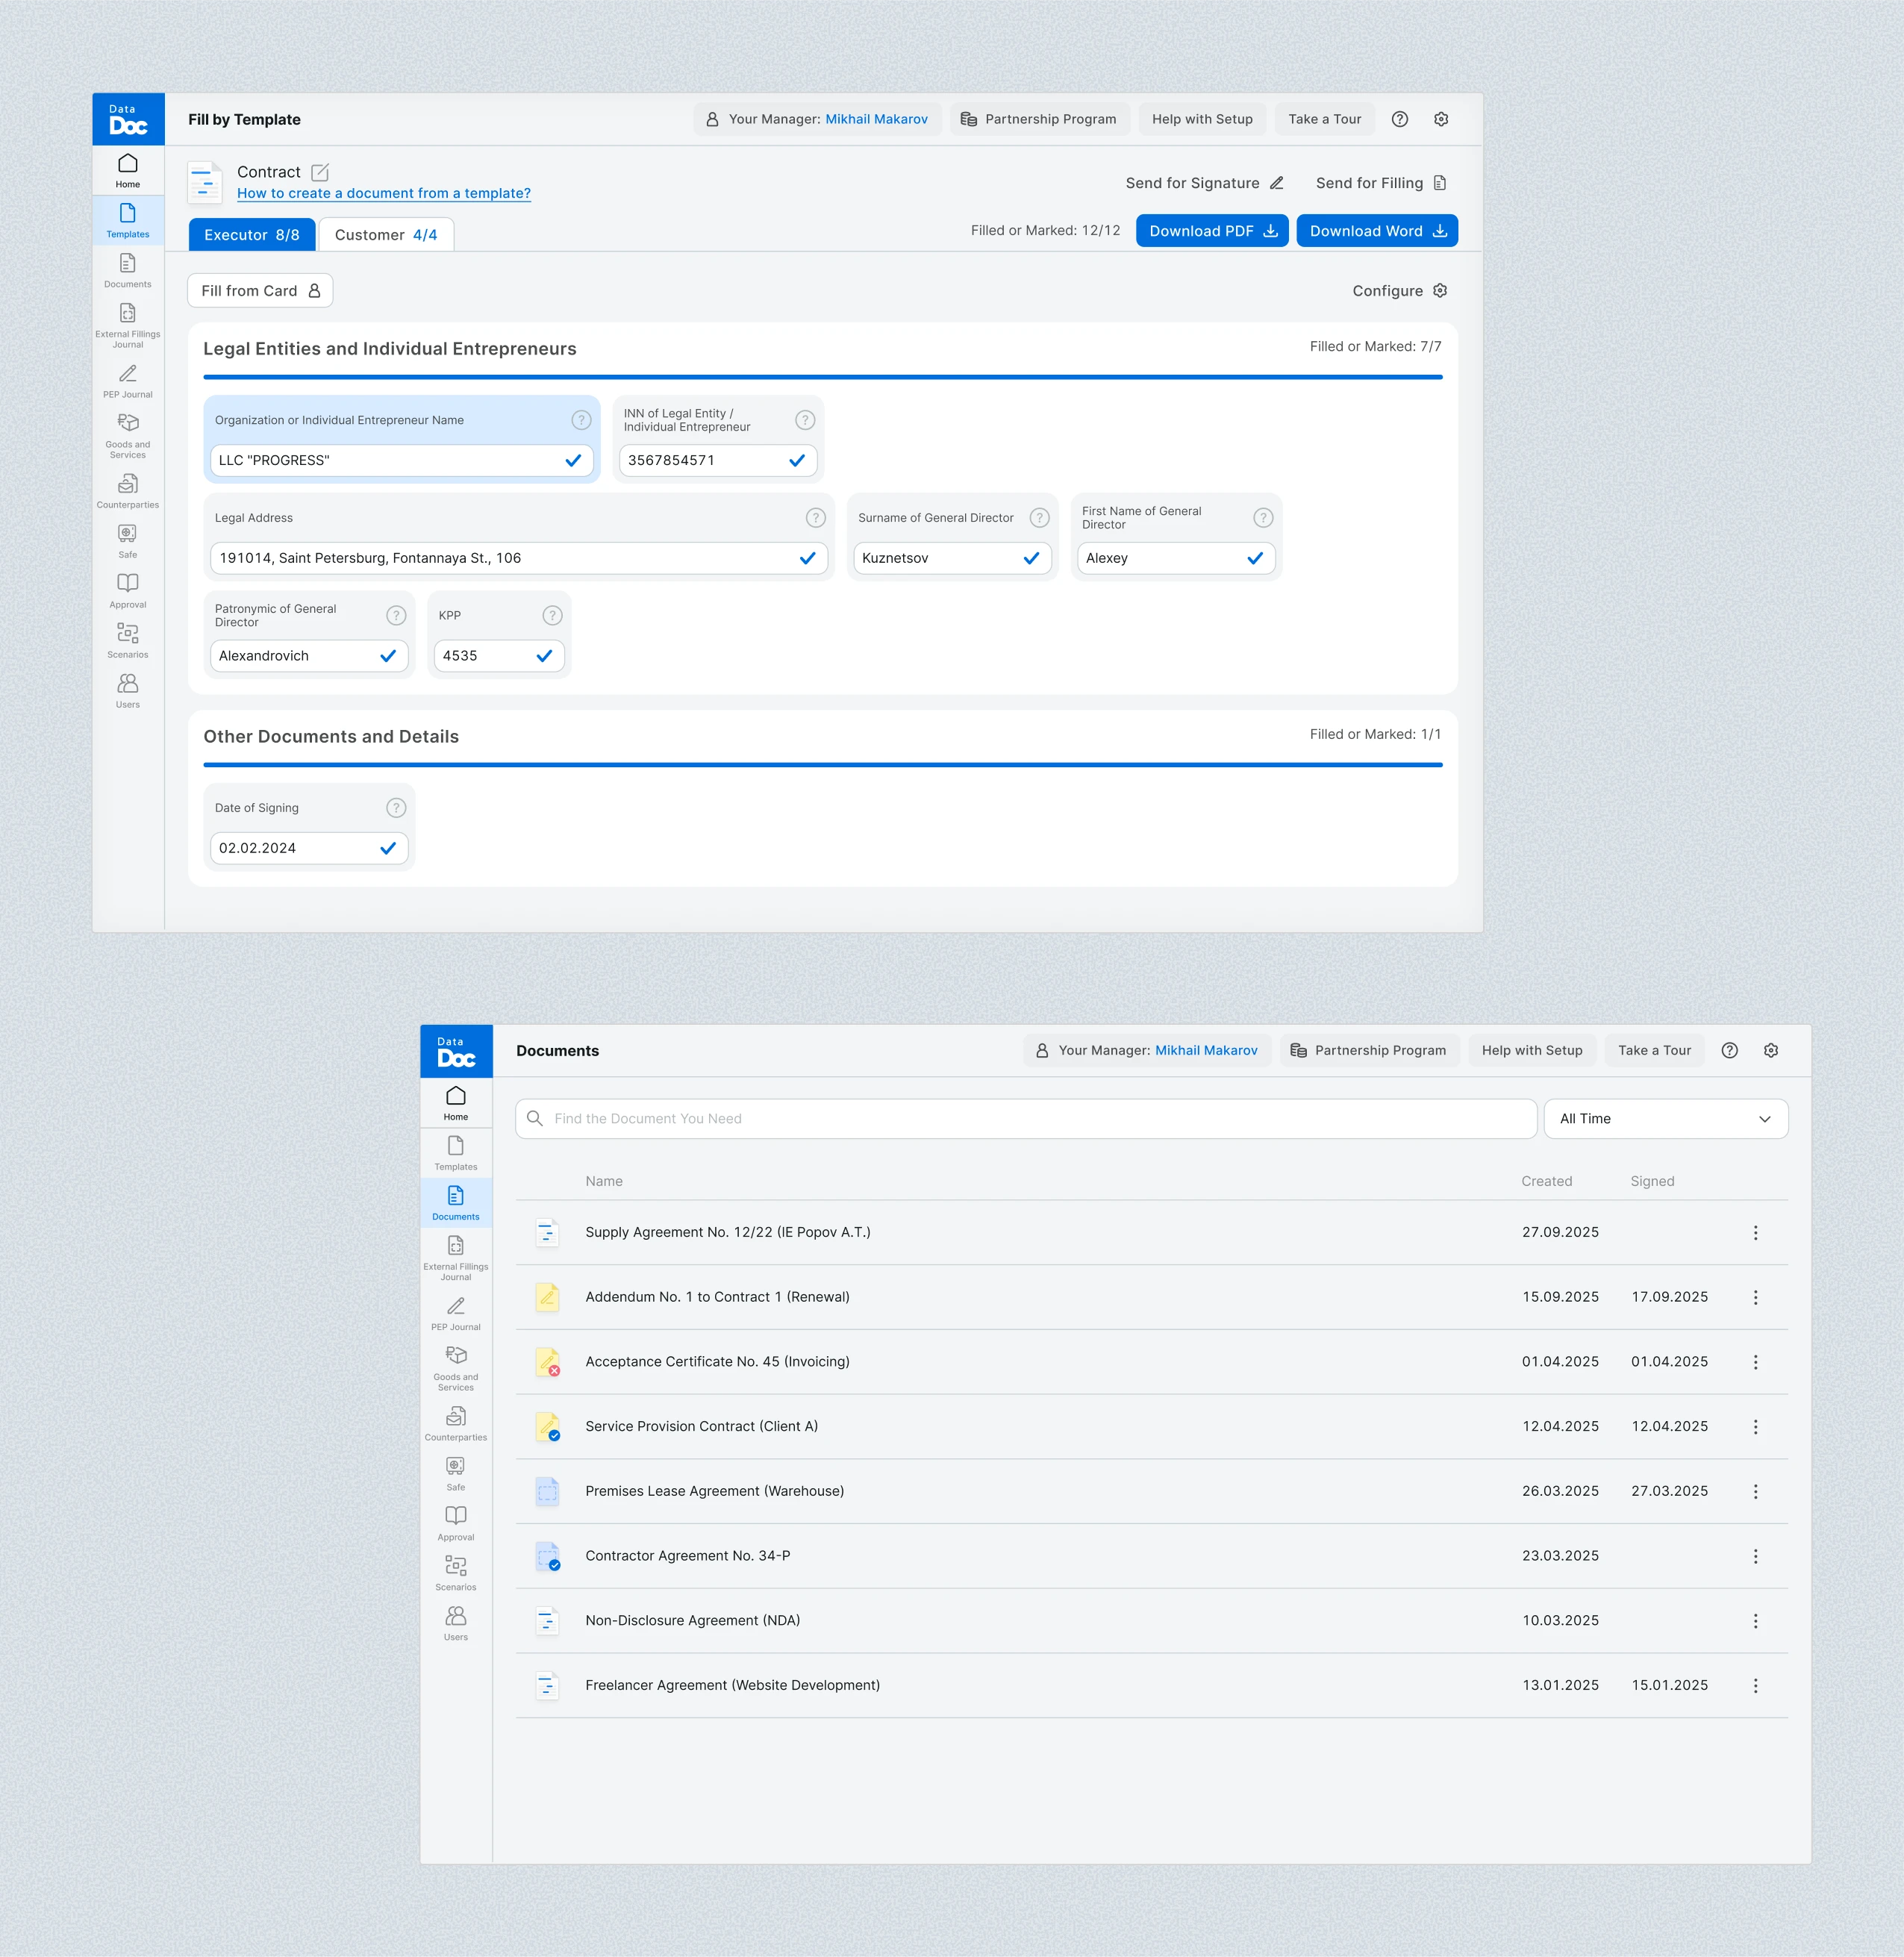Screen dimensions: 1904x1957
Task: Open the Goods and Services section
Action: click(x=128, y=437)
